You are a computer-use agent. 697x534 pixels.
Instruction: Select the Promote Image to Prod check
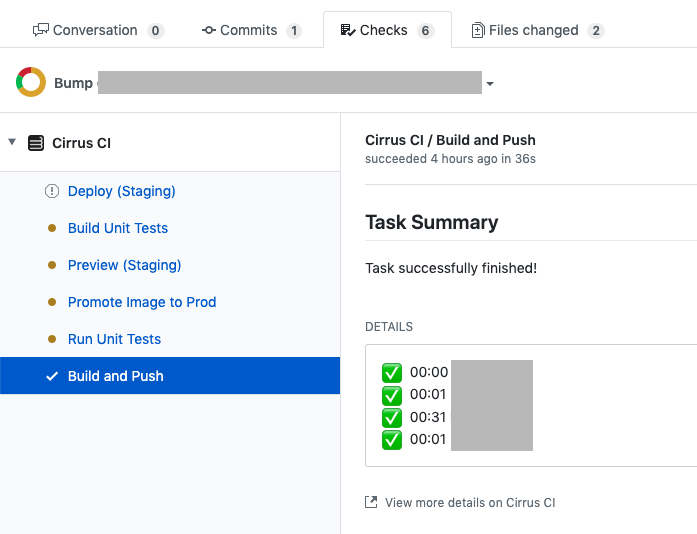tap(142, 302)
